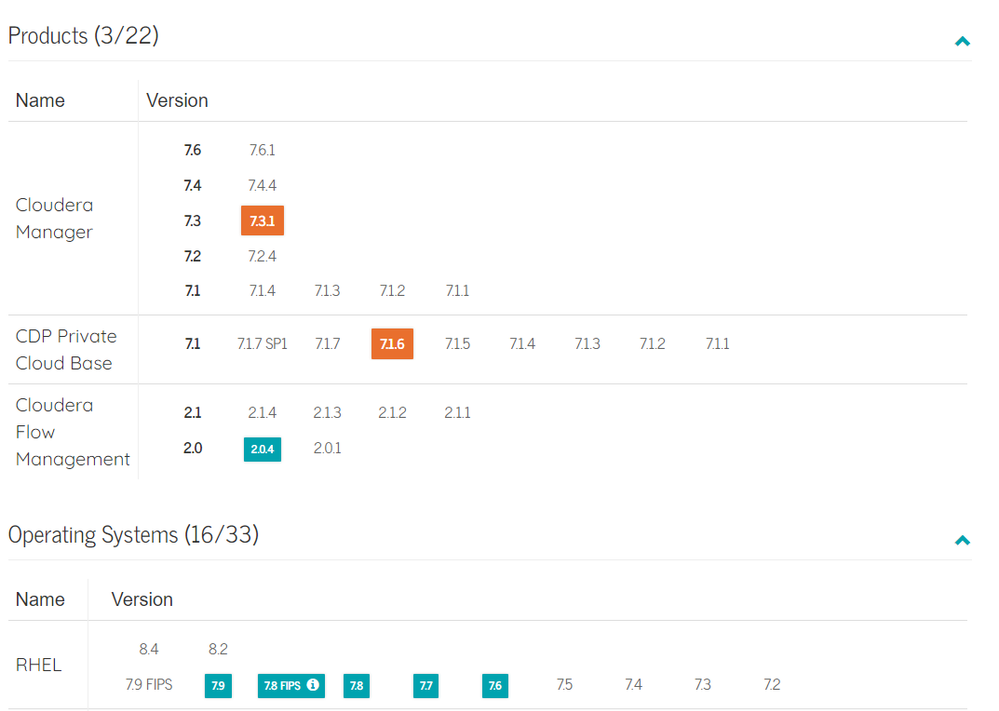This screenshot has height=711, width=999.
Task: Click CDP Private Cloud Base major version 7.1
Action: (192, 344)
